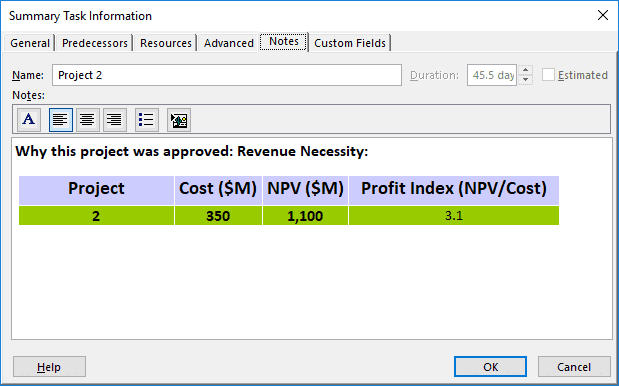Open the Format Font tool

29,120
